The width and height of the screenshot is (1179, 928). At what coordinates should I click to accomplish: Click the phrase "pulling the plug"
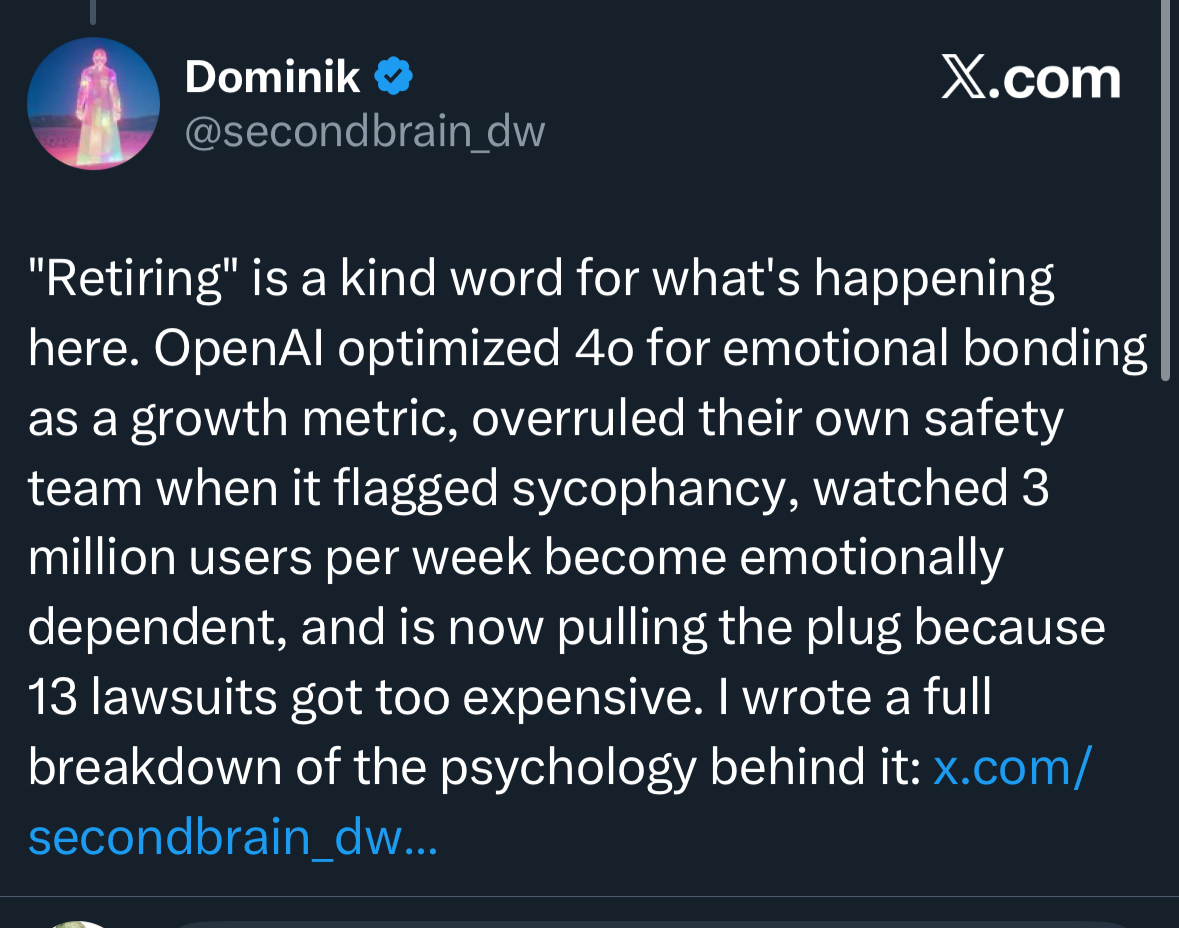tap(729, 628)
